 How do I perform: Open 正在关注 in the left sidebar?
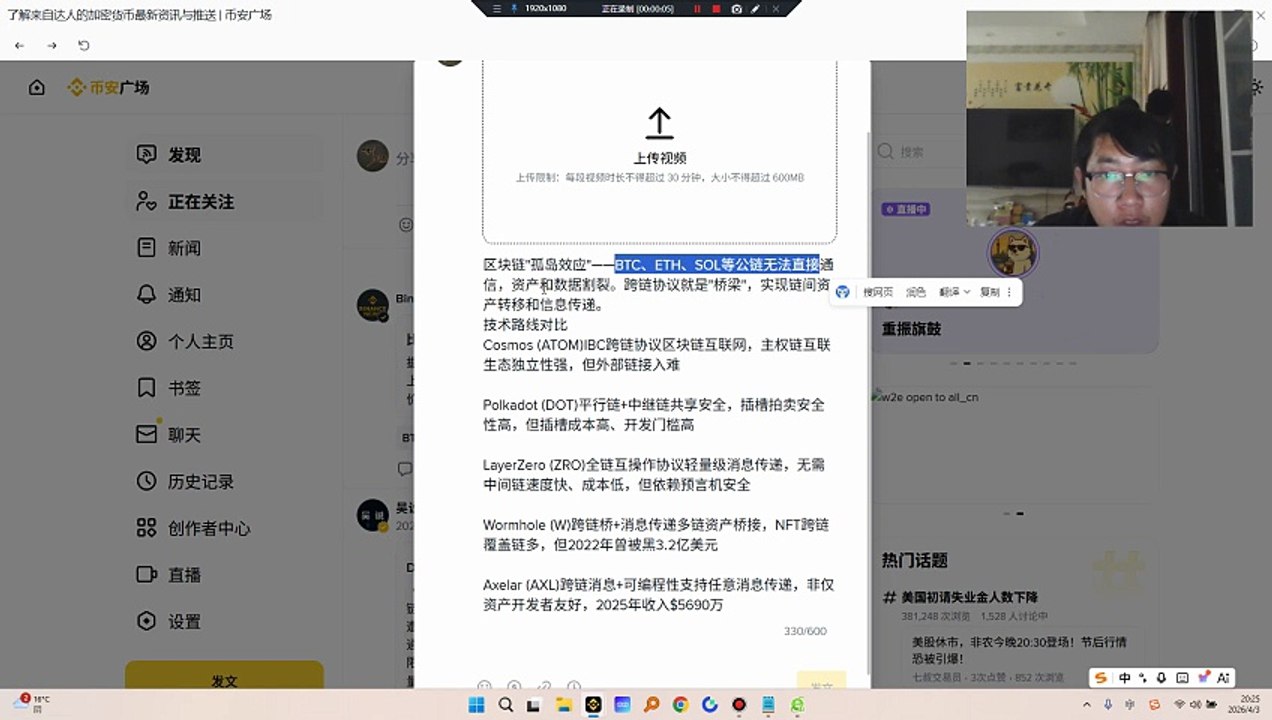pos(224,202)
